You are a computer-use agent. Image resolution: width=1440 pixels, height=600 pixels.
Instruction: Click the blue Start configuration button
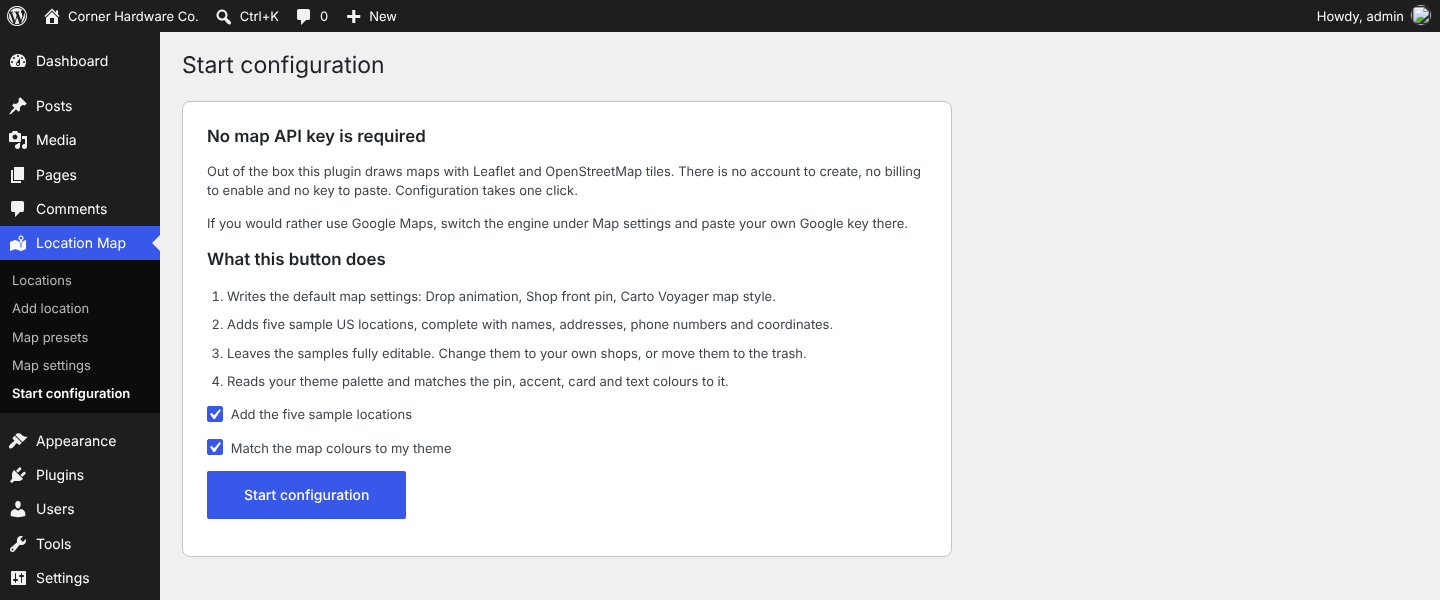tap(306, 495)
